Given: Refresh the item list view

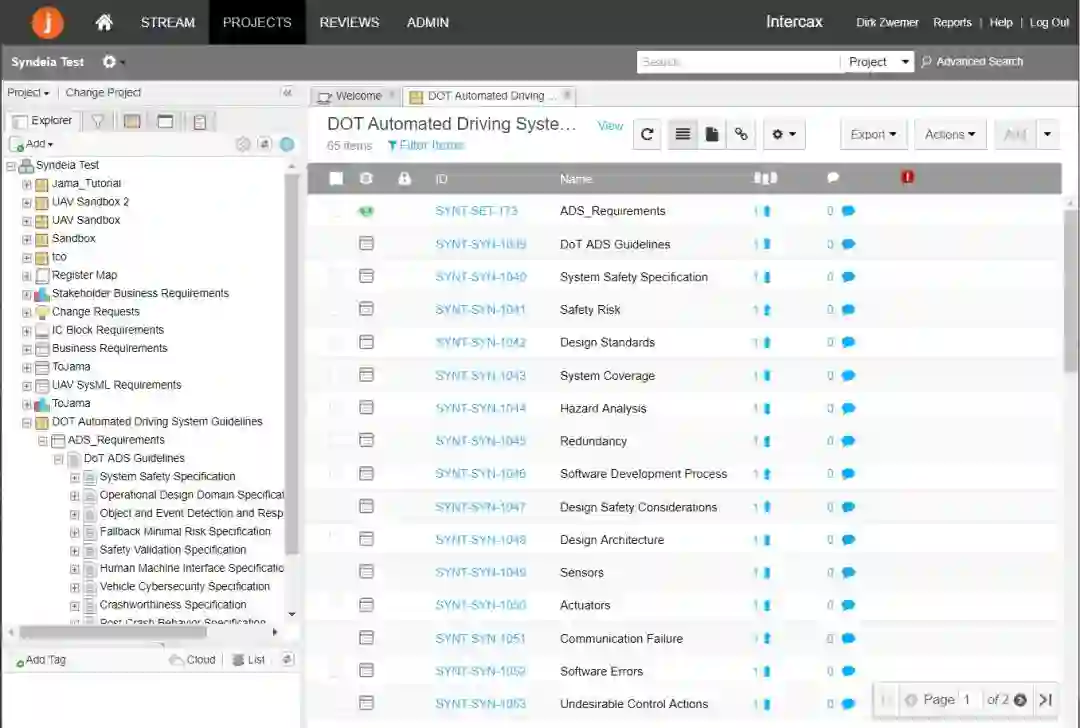Looking at the screenshot, I should click(647, 134).
